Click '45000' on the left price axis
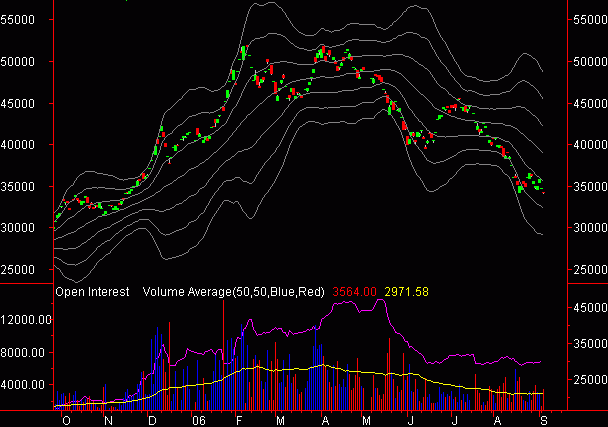Image resolution: width=608 pixels, height=427 pixels. (17, 104)
